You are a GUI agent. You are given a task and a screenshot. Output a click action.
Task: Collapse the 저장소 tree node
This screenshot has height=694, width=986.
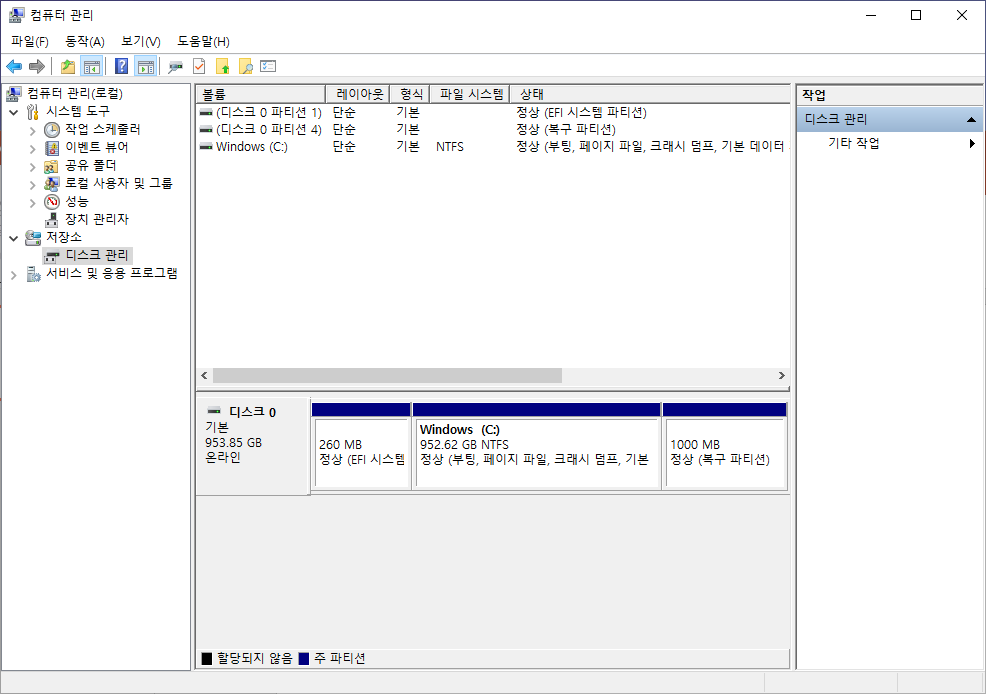(x=14, y=239)
